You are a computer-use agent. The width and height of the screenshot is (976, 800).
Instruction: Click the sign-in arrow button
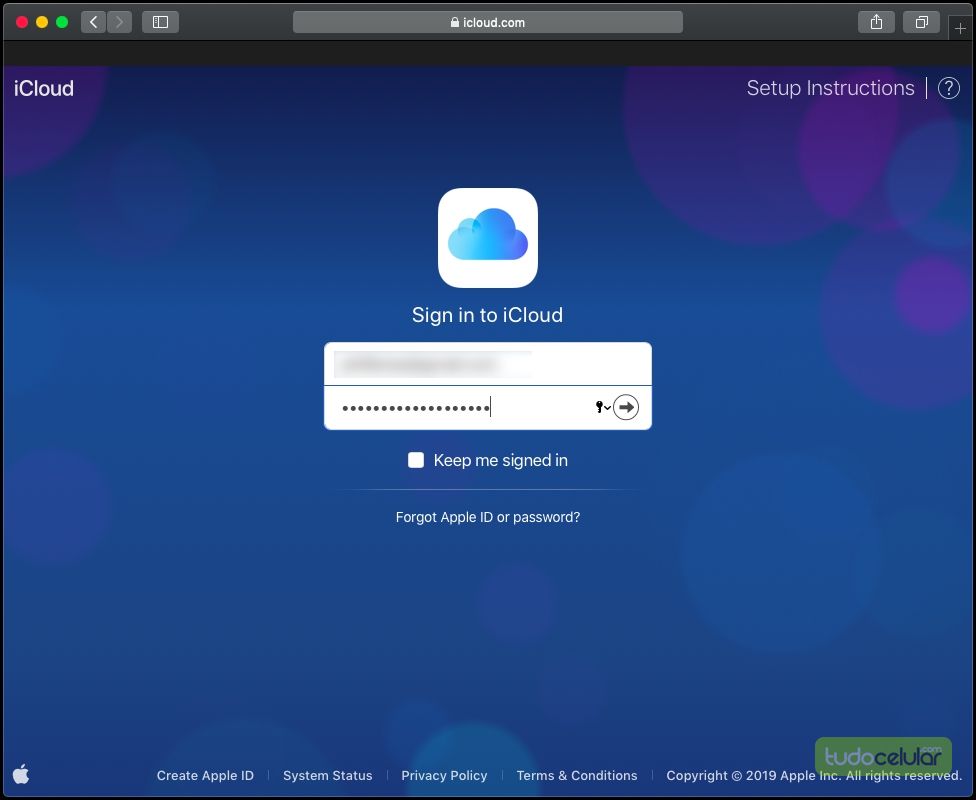pyautogui.click(x=626, y=407)
